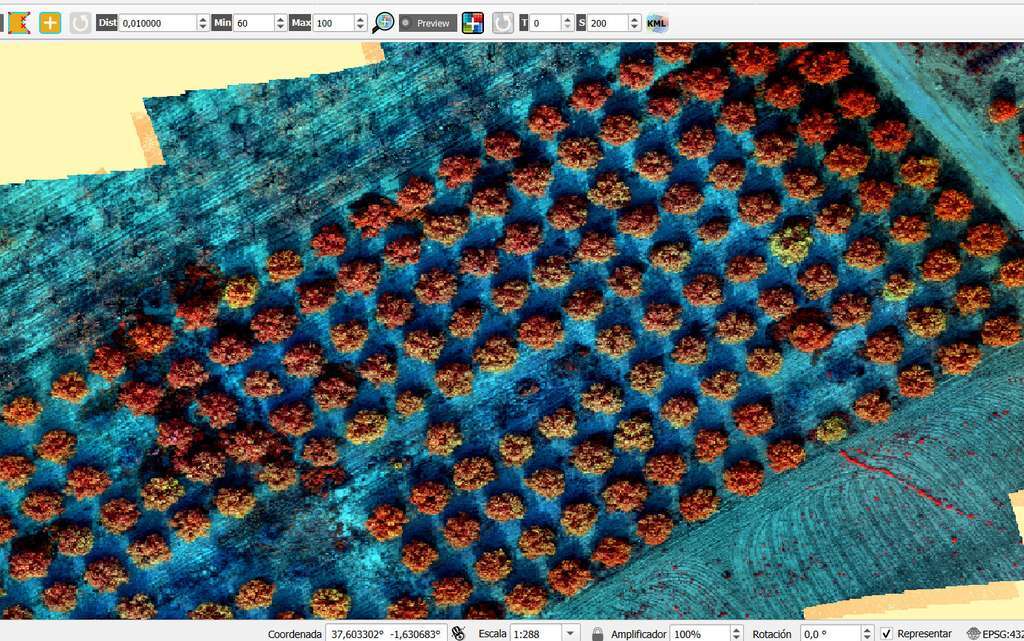Image resolution: width=1024 pixels, height=641 pixels.
Task: Click the orange polygon editing tool icon
Action: pos(19,23)
